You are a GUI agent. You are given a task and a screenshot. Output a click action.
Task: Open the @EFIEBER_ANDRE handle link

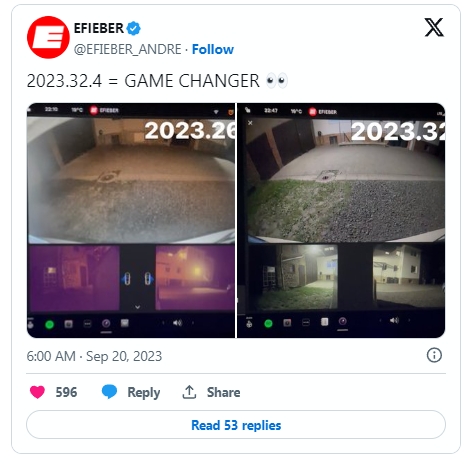[128, 49]
